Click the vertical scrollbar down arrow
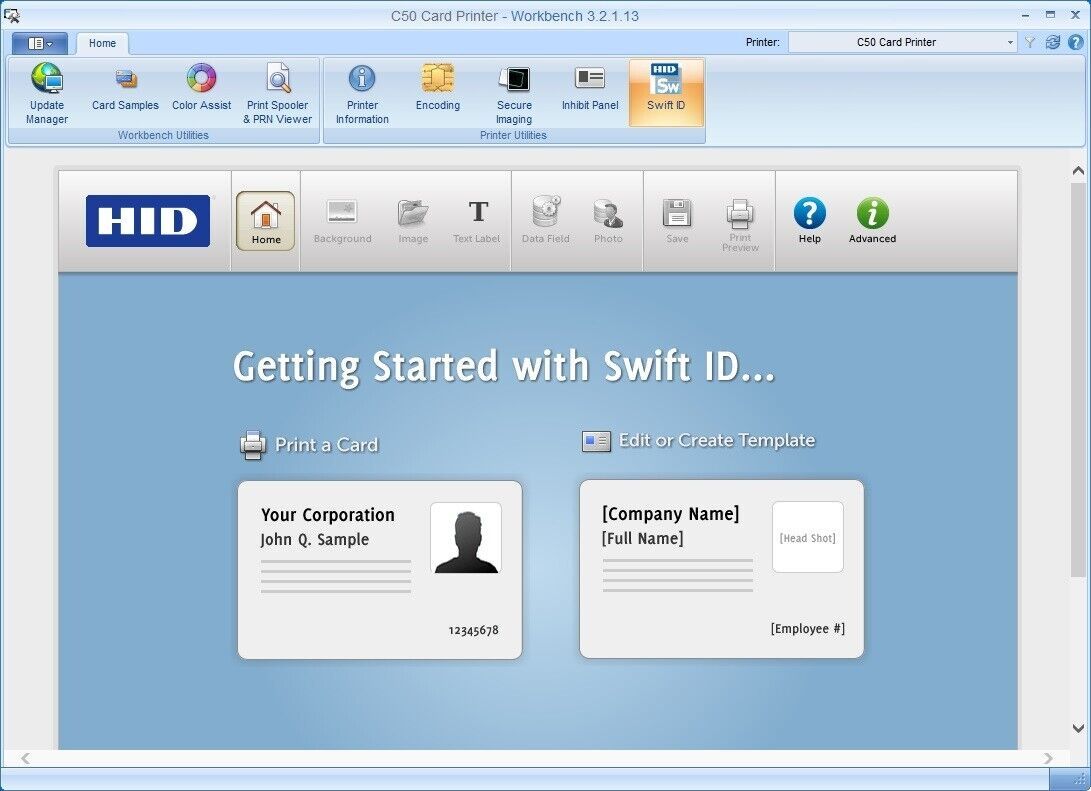1091x791 pixels. point(1078,728)
